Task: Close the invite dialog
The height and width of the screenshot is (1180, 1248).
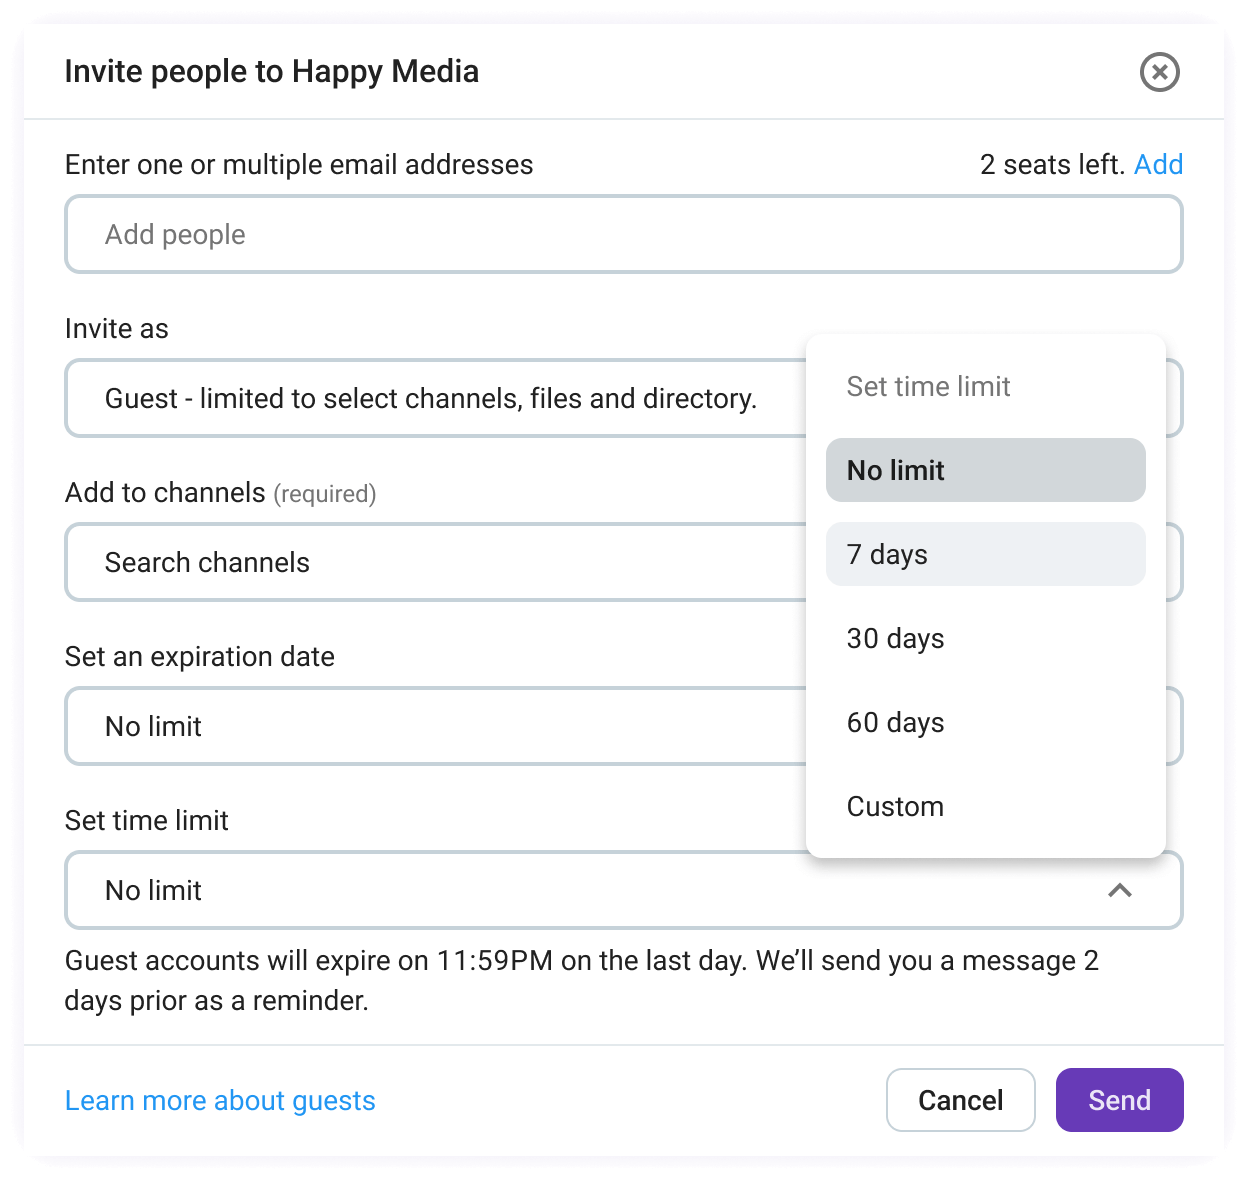Action: coord(1159,72)
